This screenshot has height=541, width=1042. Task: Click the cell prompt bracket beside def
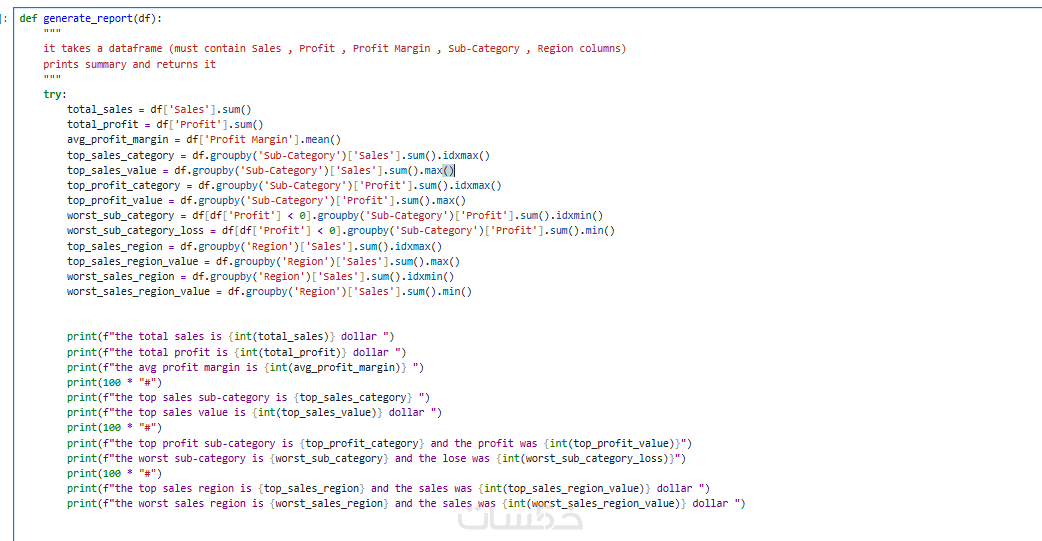click(x=5, y=19)
